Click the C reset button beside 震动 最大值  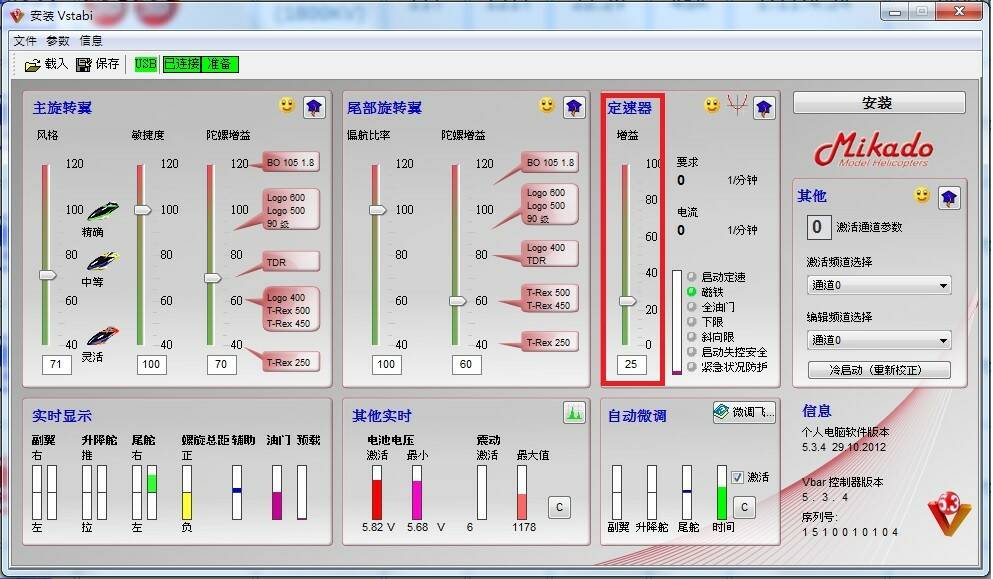pyautogui.click(x=559, y=507)
